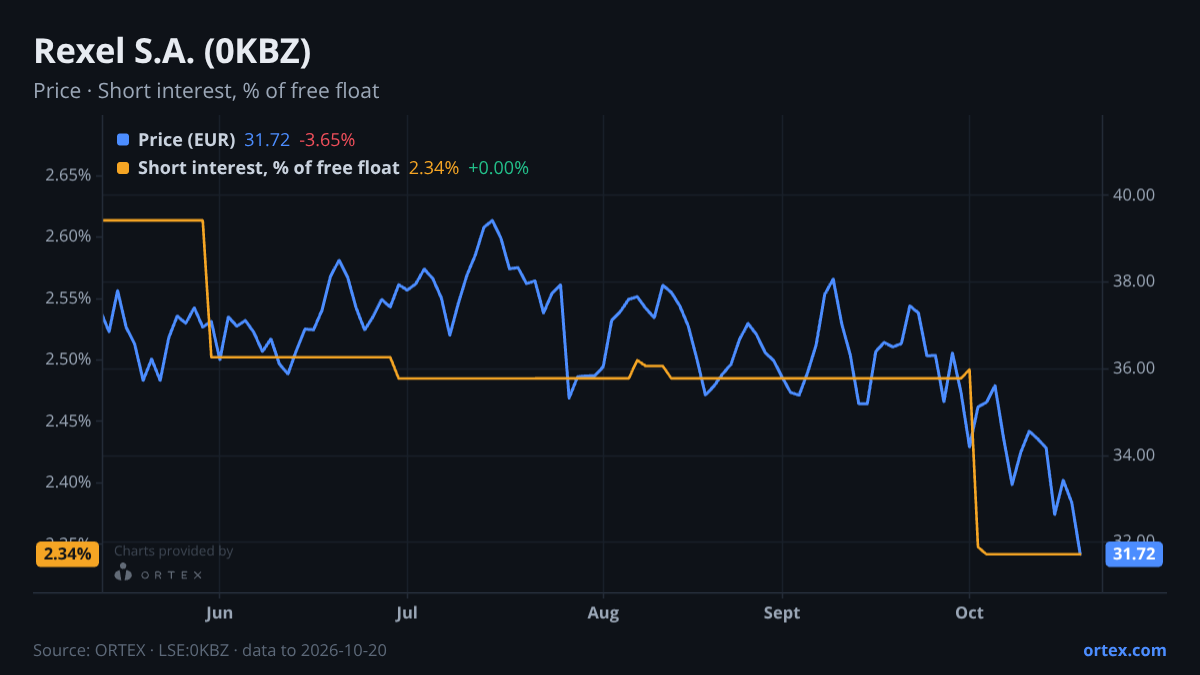Click the 2.40% left axis label
The image size is (1200, 675).
(x=68, y=483)
